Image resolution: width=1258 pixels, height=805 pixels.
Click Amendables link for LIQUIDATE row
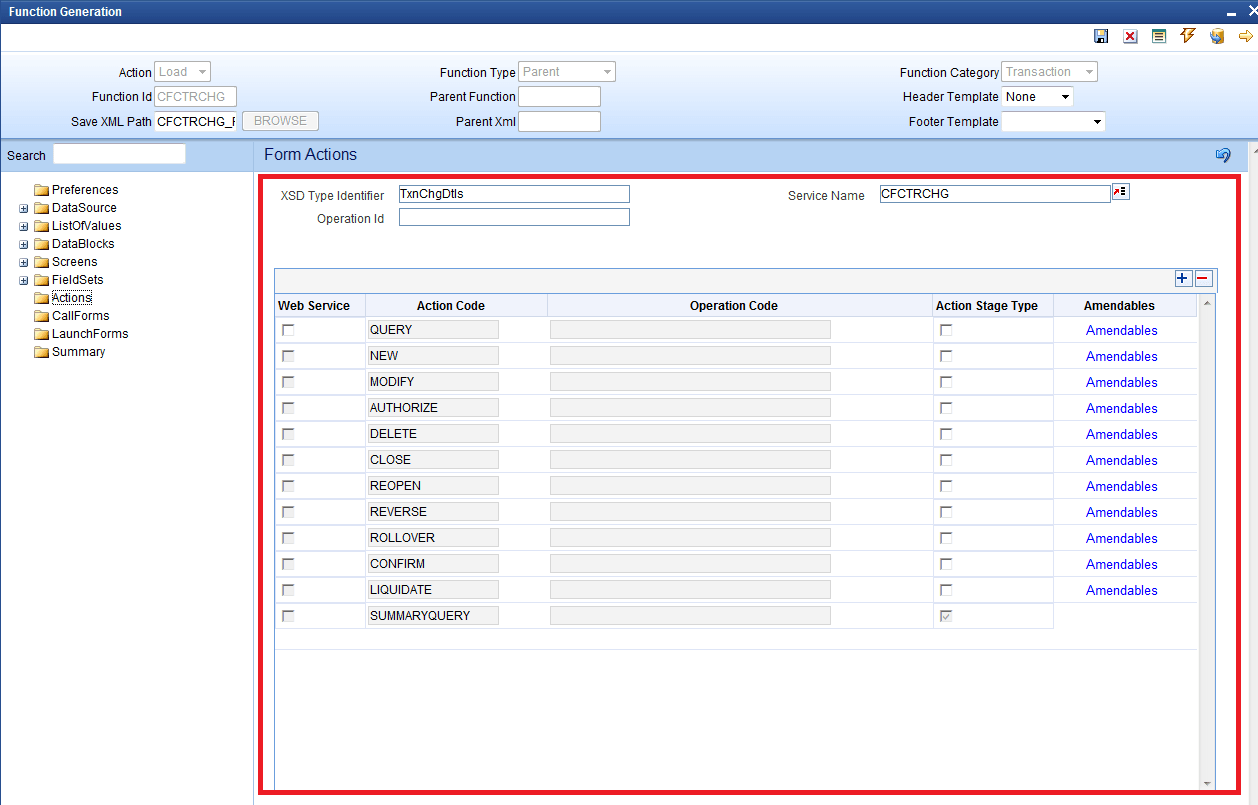click(1121, 590)
